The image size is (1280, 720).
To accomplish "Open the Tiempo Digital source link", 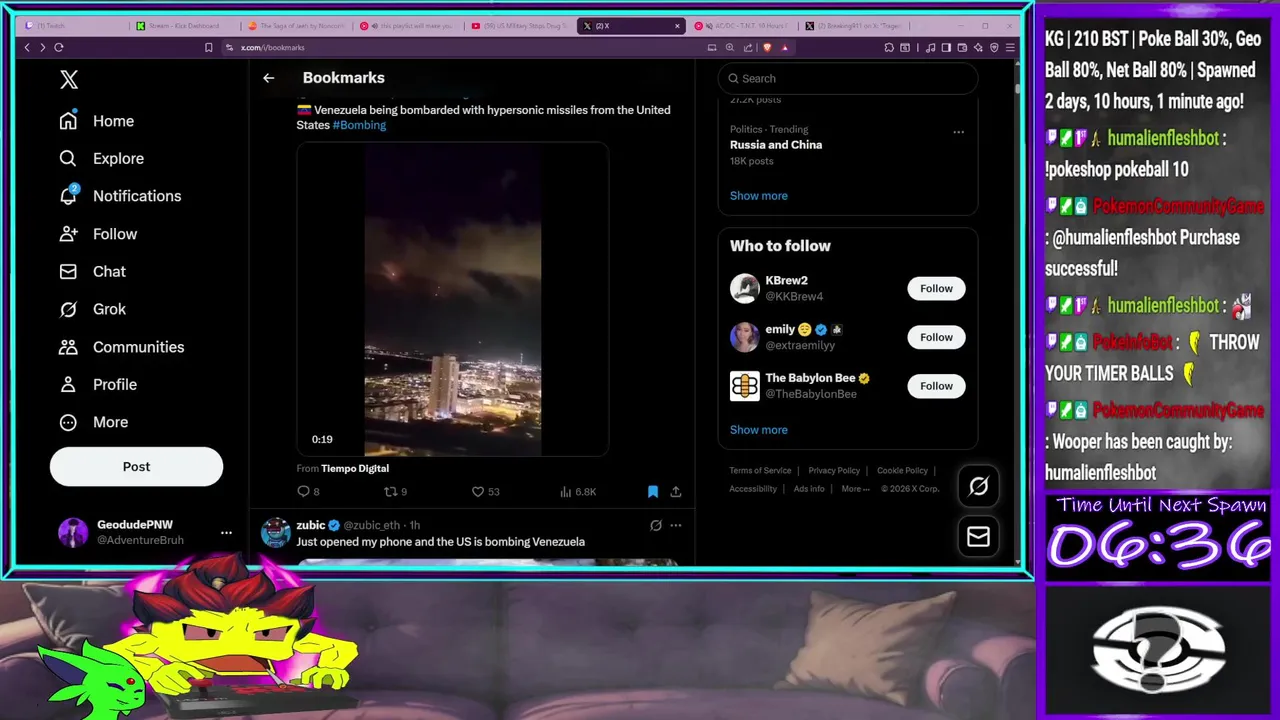I will pos(355,468).
